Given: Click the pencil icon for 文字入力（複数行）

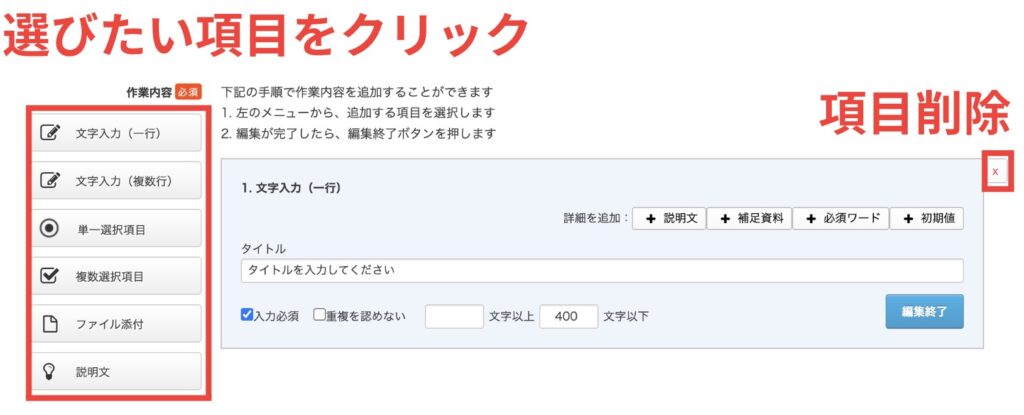Looking at the screenshot, I should pyautogui.click(x=49, y=181).
